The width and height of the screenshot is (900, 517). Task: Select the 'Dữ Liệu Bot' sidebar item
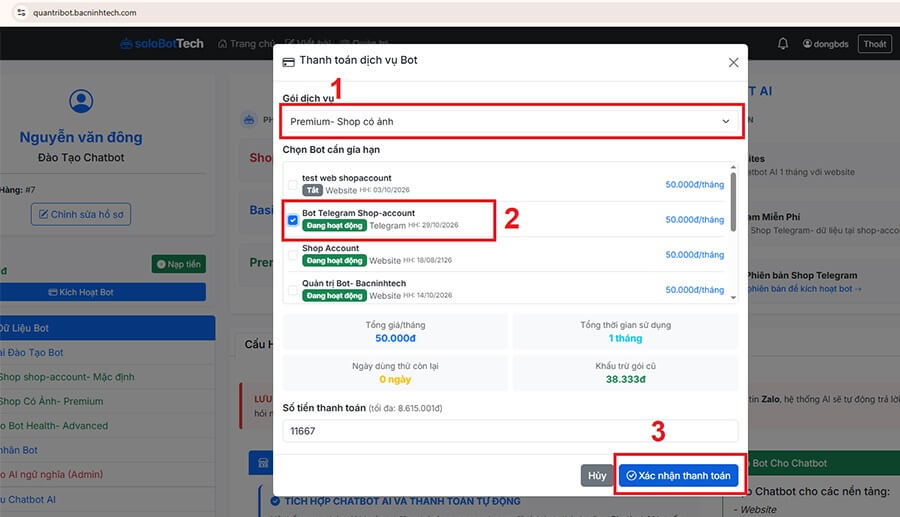[107, 328]
